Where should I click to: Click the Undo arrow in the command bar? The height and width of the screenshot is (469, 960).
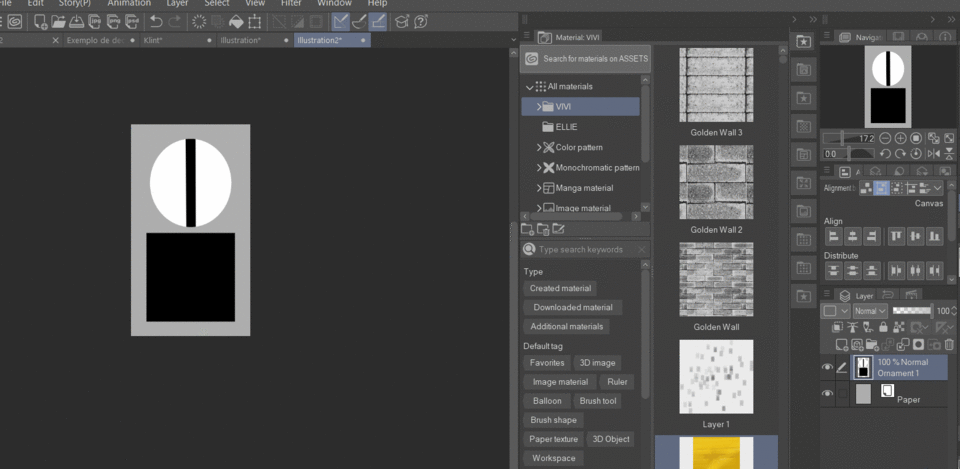[x=156, y=21]
